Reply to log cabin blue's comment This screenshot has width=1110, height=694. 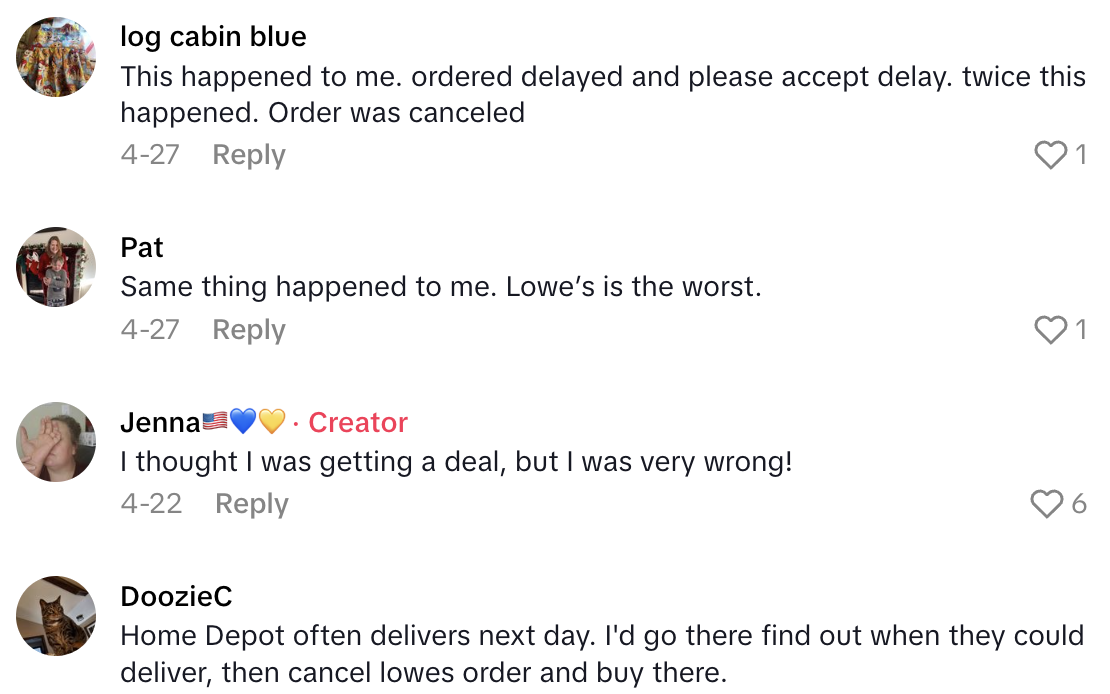click(x=249, y=155)
